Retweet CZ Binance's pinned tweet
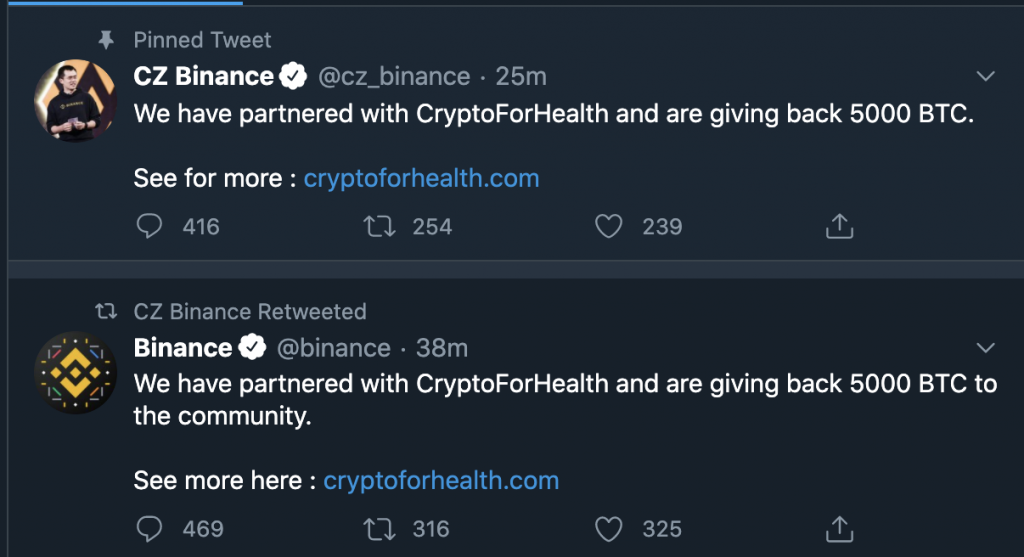 point(378,227)
